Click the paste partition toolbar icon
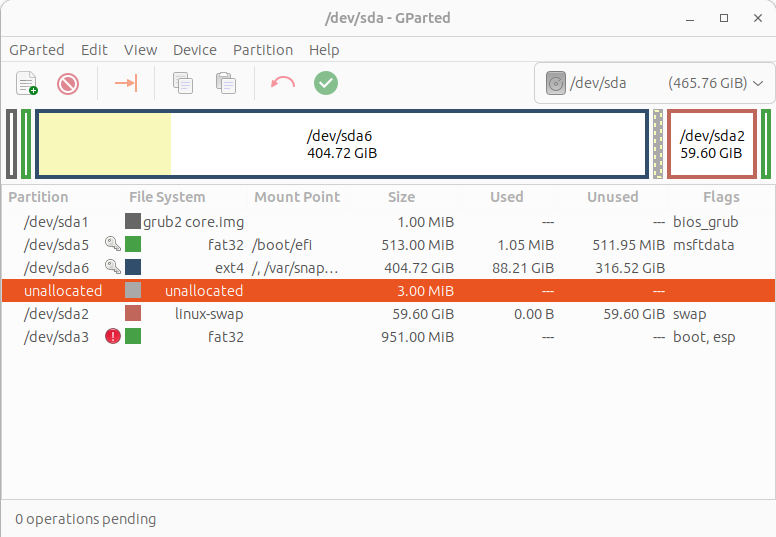This screenshot has width=776, height=537. (226, 83)
